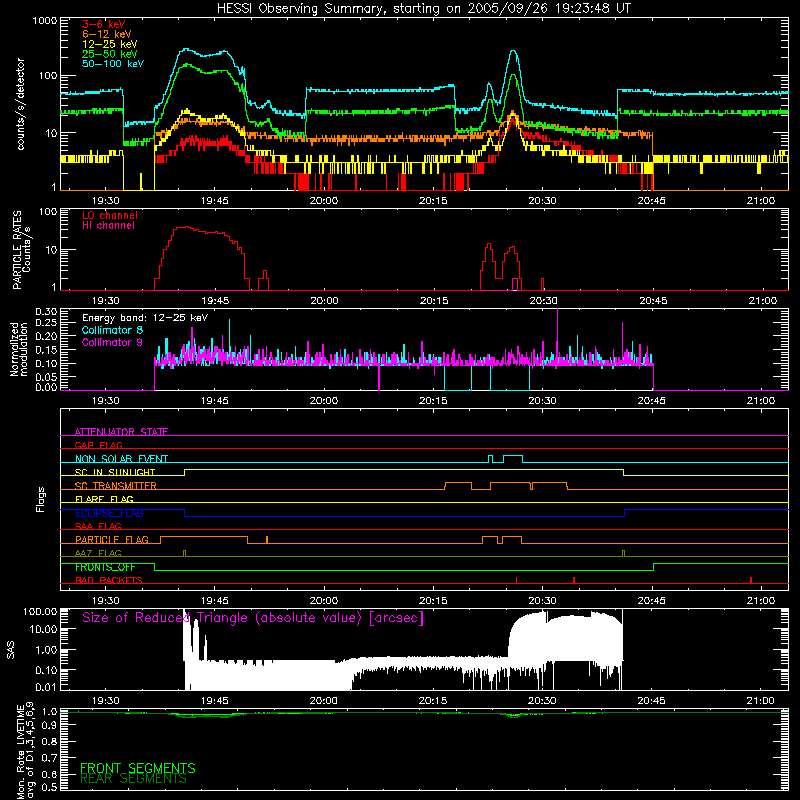Click the "LO channel" legend label
This screenshot has width=800, height=800.
pyautogui.click(x=110, y=215)
